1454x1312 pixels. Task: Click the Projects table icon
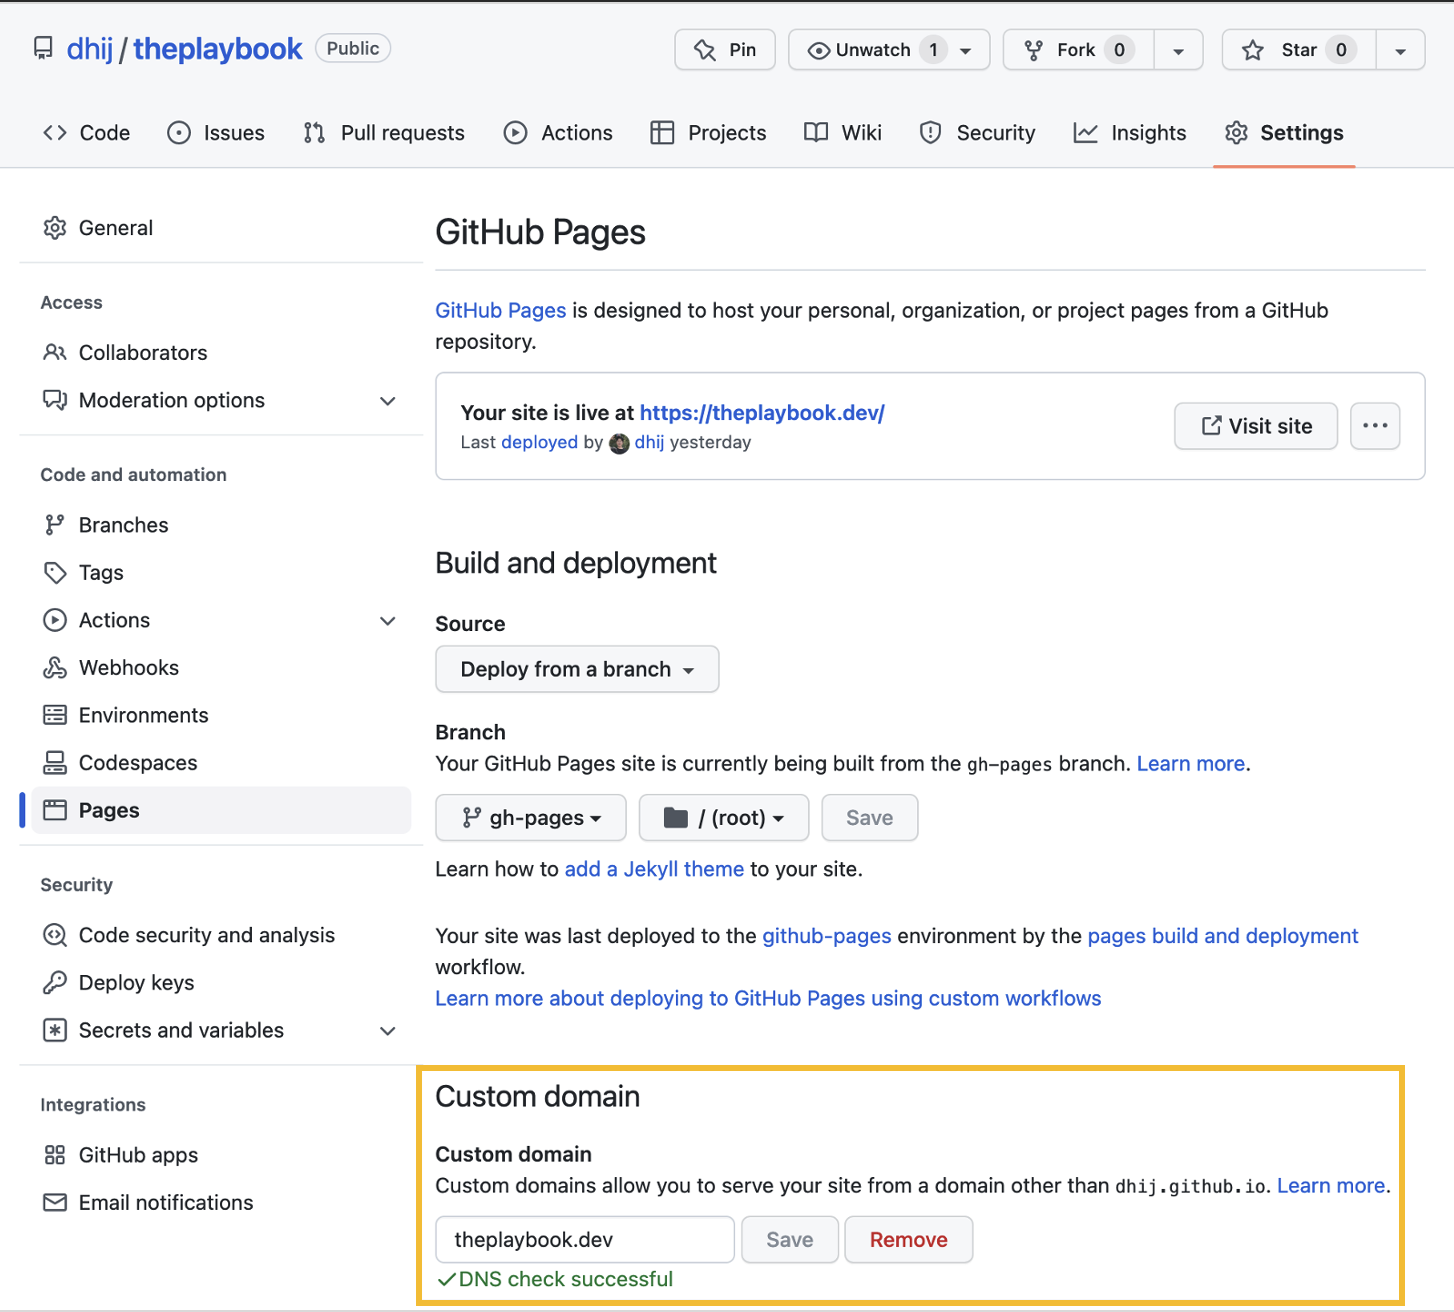click(x=662, y=133)
